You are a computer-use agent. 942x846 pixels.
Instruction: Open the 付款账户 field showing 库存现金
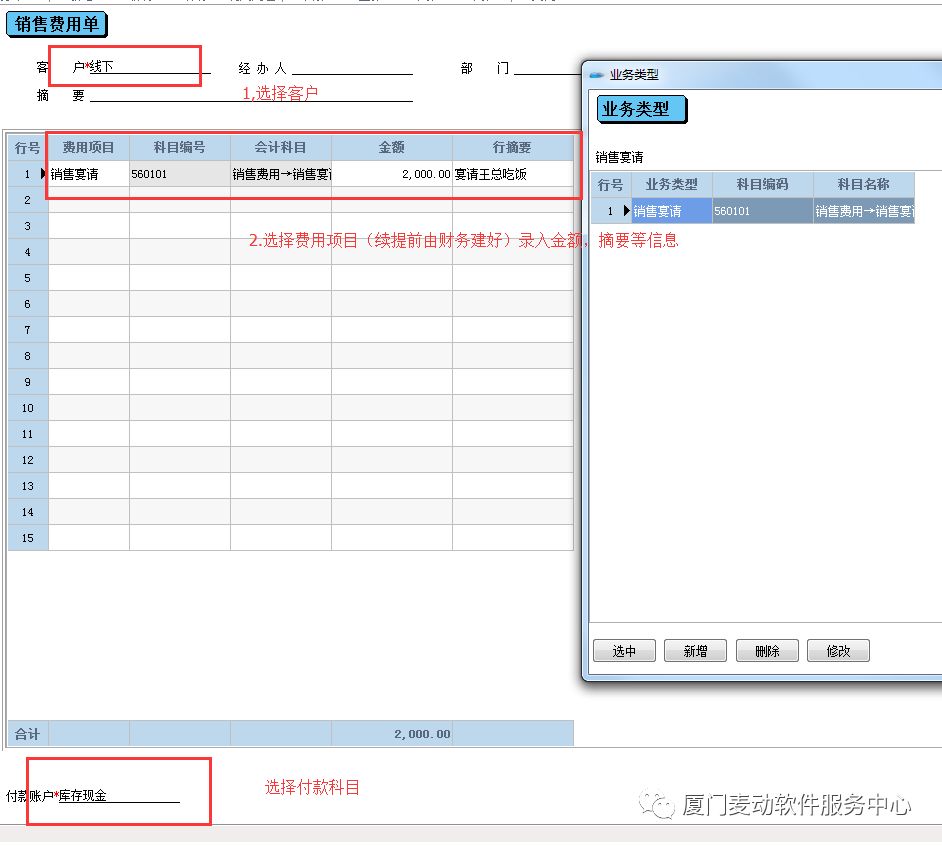118,796
